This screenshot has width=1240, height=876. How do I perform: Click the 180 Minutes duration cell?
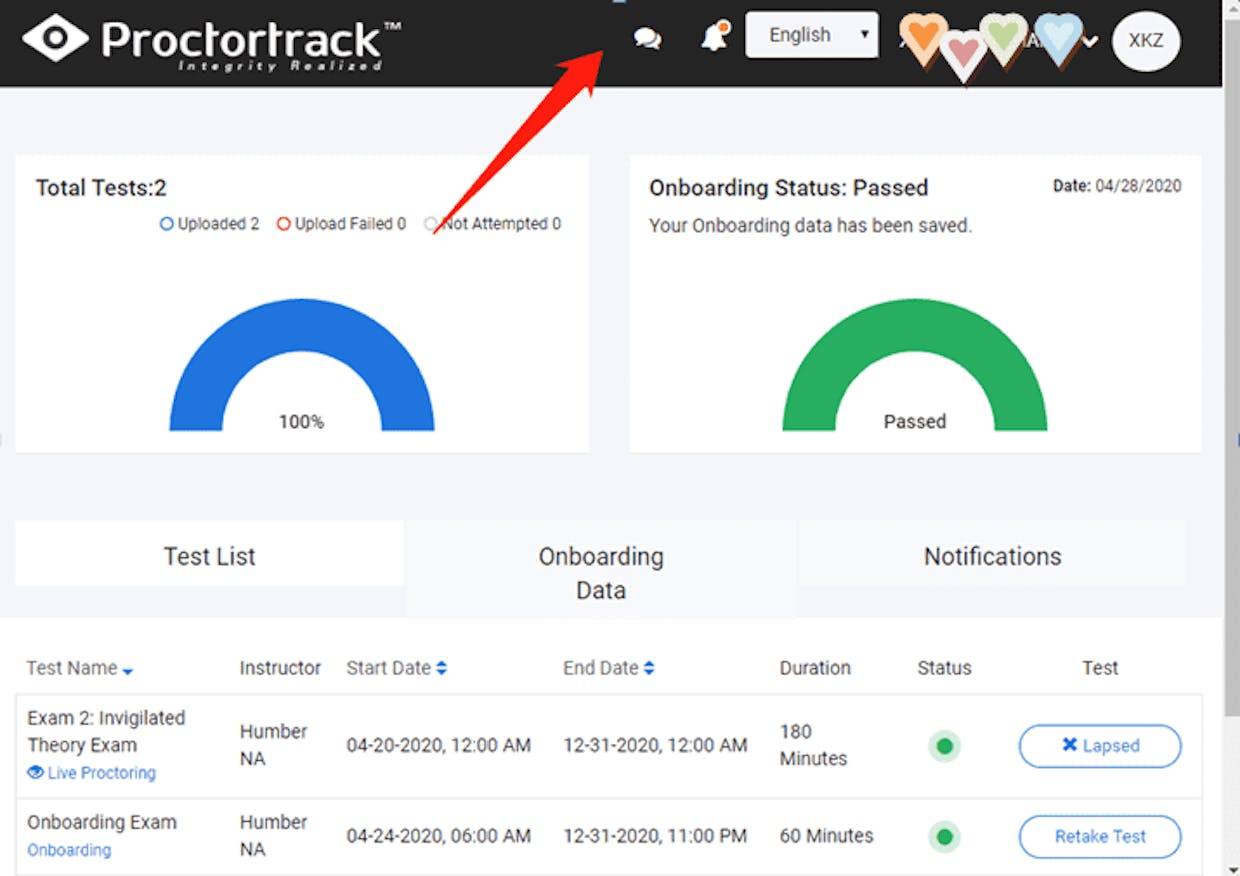(x=813, y=745)
